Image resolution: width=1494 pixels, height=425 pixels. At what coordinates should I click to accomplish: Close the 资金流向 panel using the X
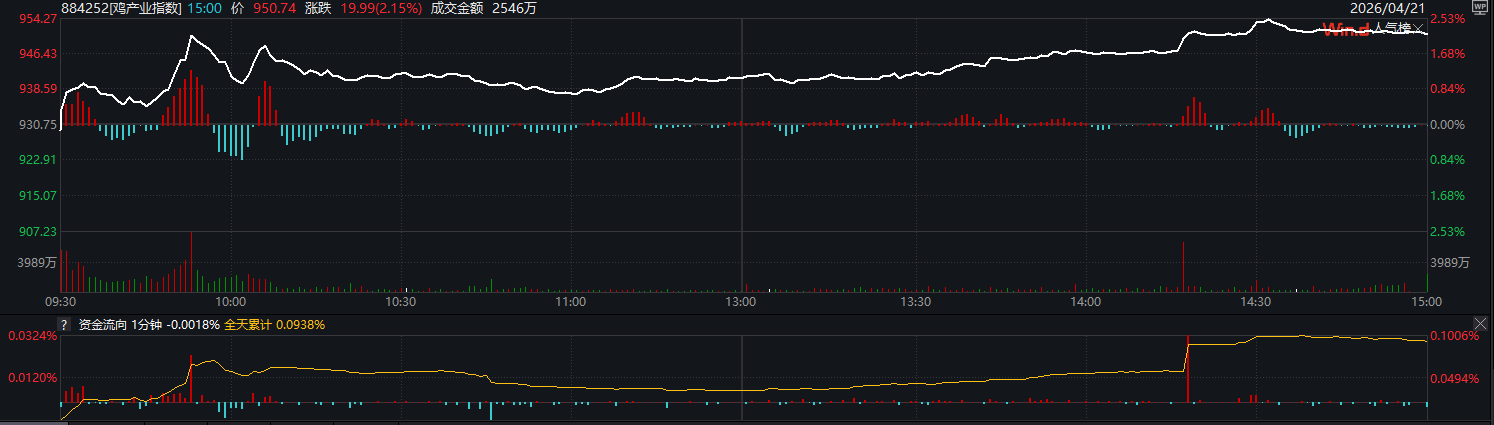click(x=1480, y=324)
